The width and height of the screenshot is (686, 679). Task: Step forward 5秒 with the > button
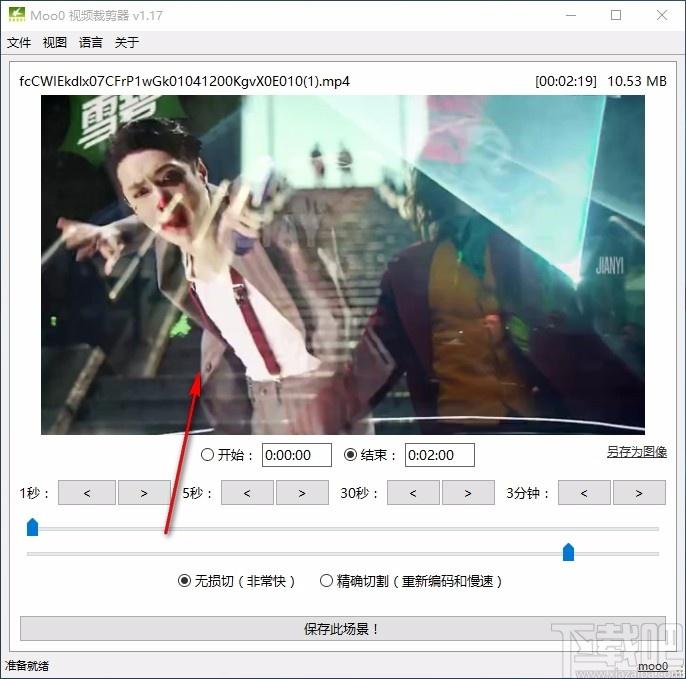point(302,493)
